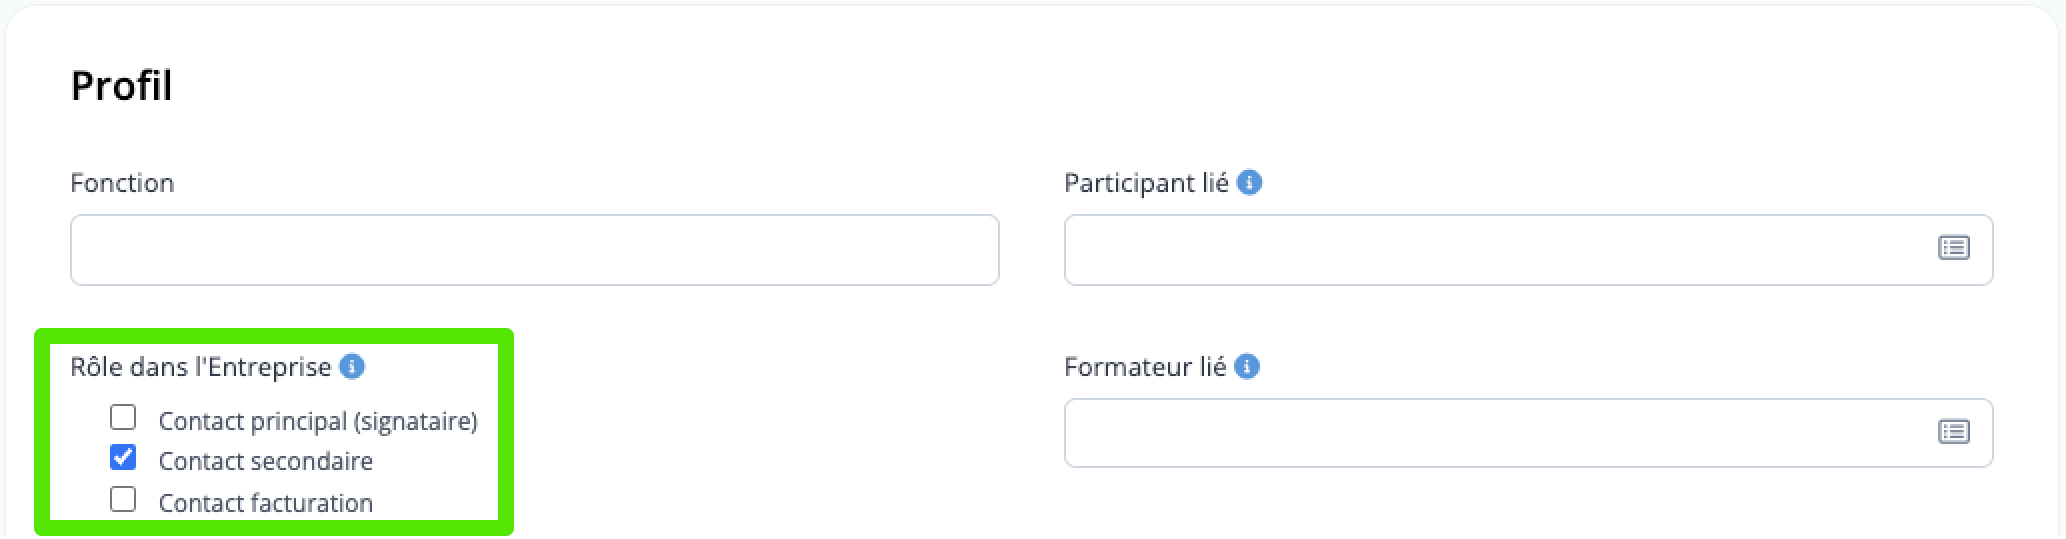Screen dimensions: 2066x539
Task: Click the info icon next to Participant lié
Action: [x=1249, y=183]
